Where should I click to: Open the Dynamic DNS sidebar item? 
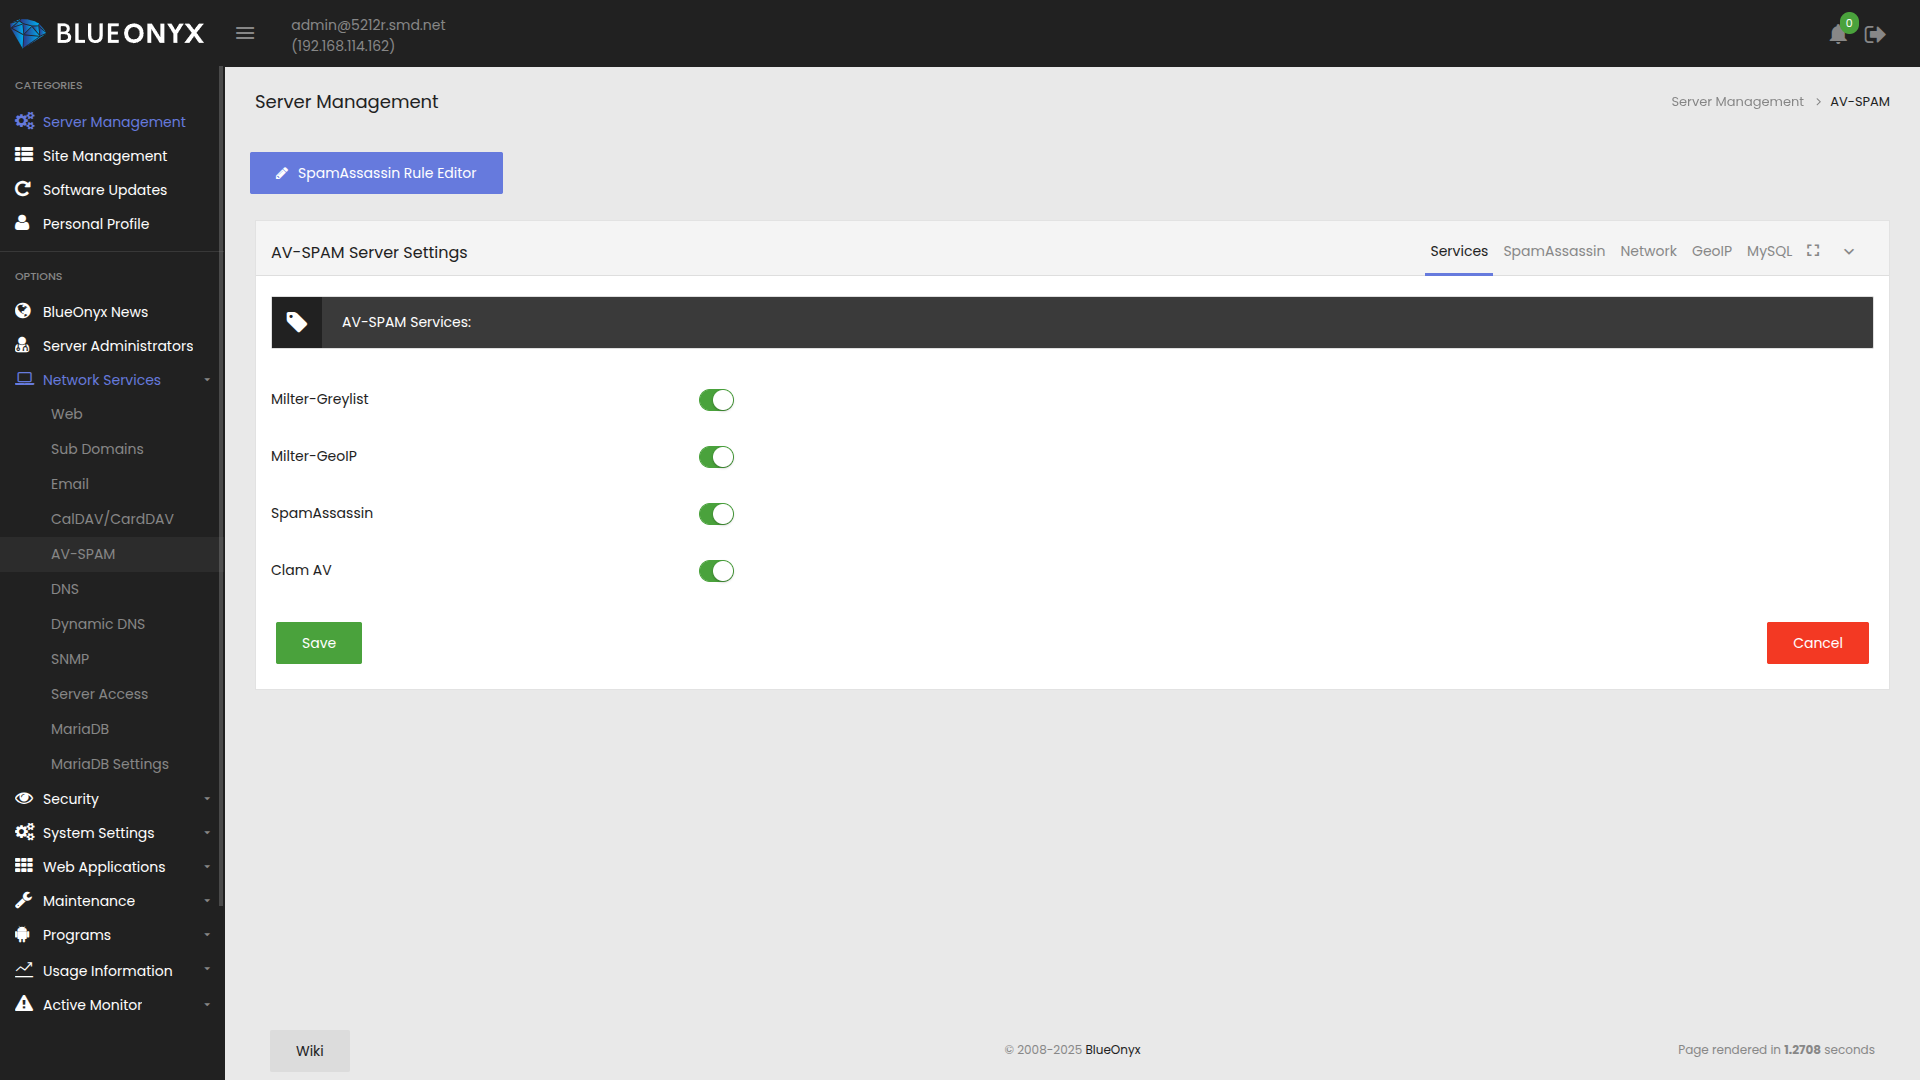(98, 624)
